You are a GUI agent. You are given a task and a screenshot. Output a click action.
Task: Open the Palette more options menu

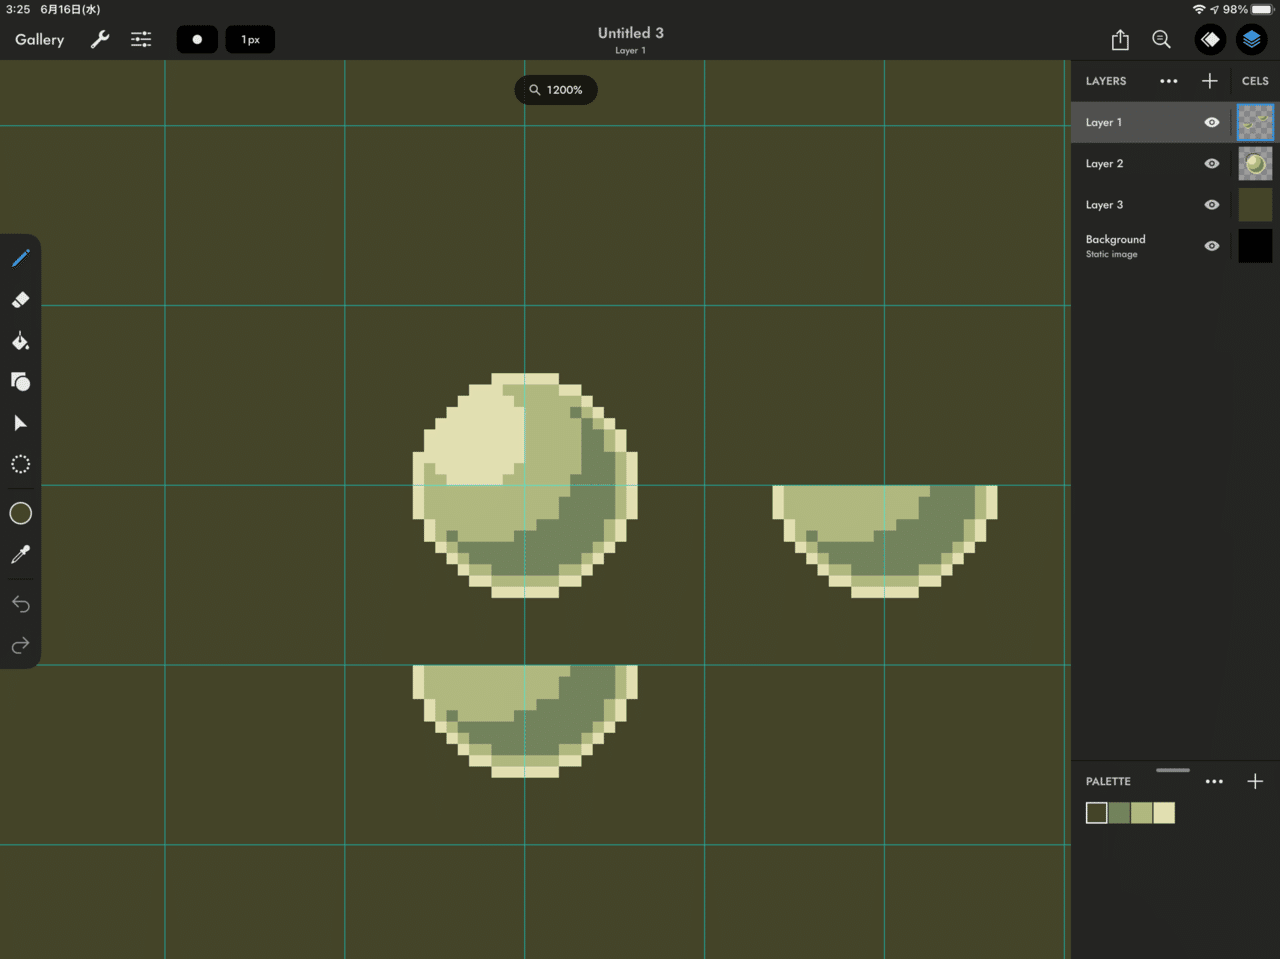1214,781
